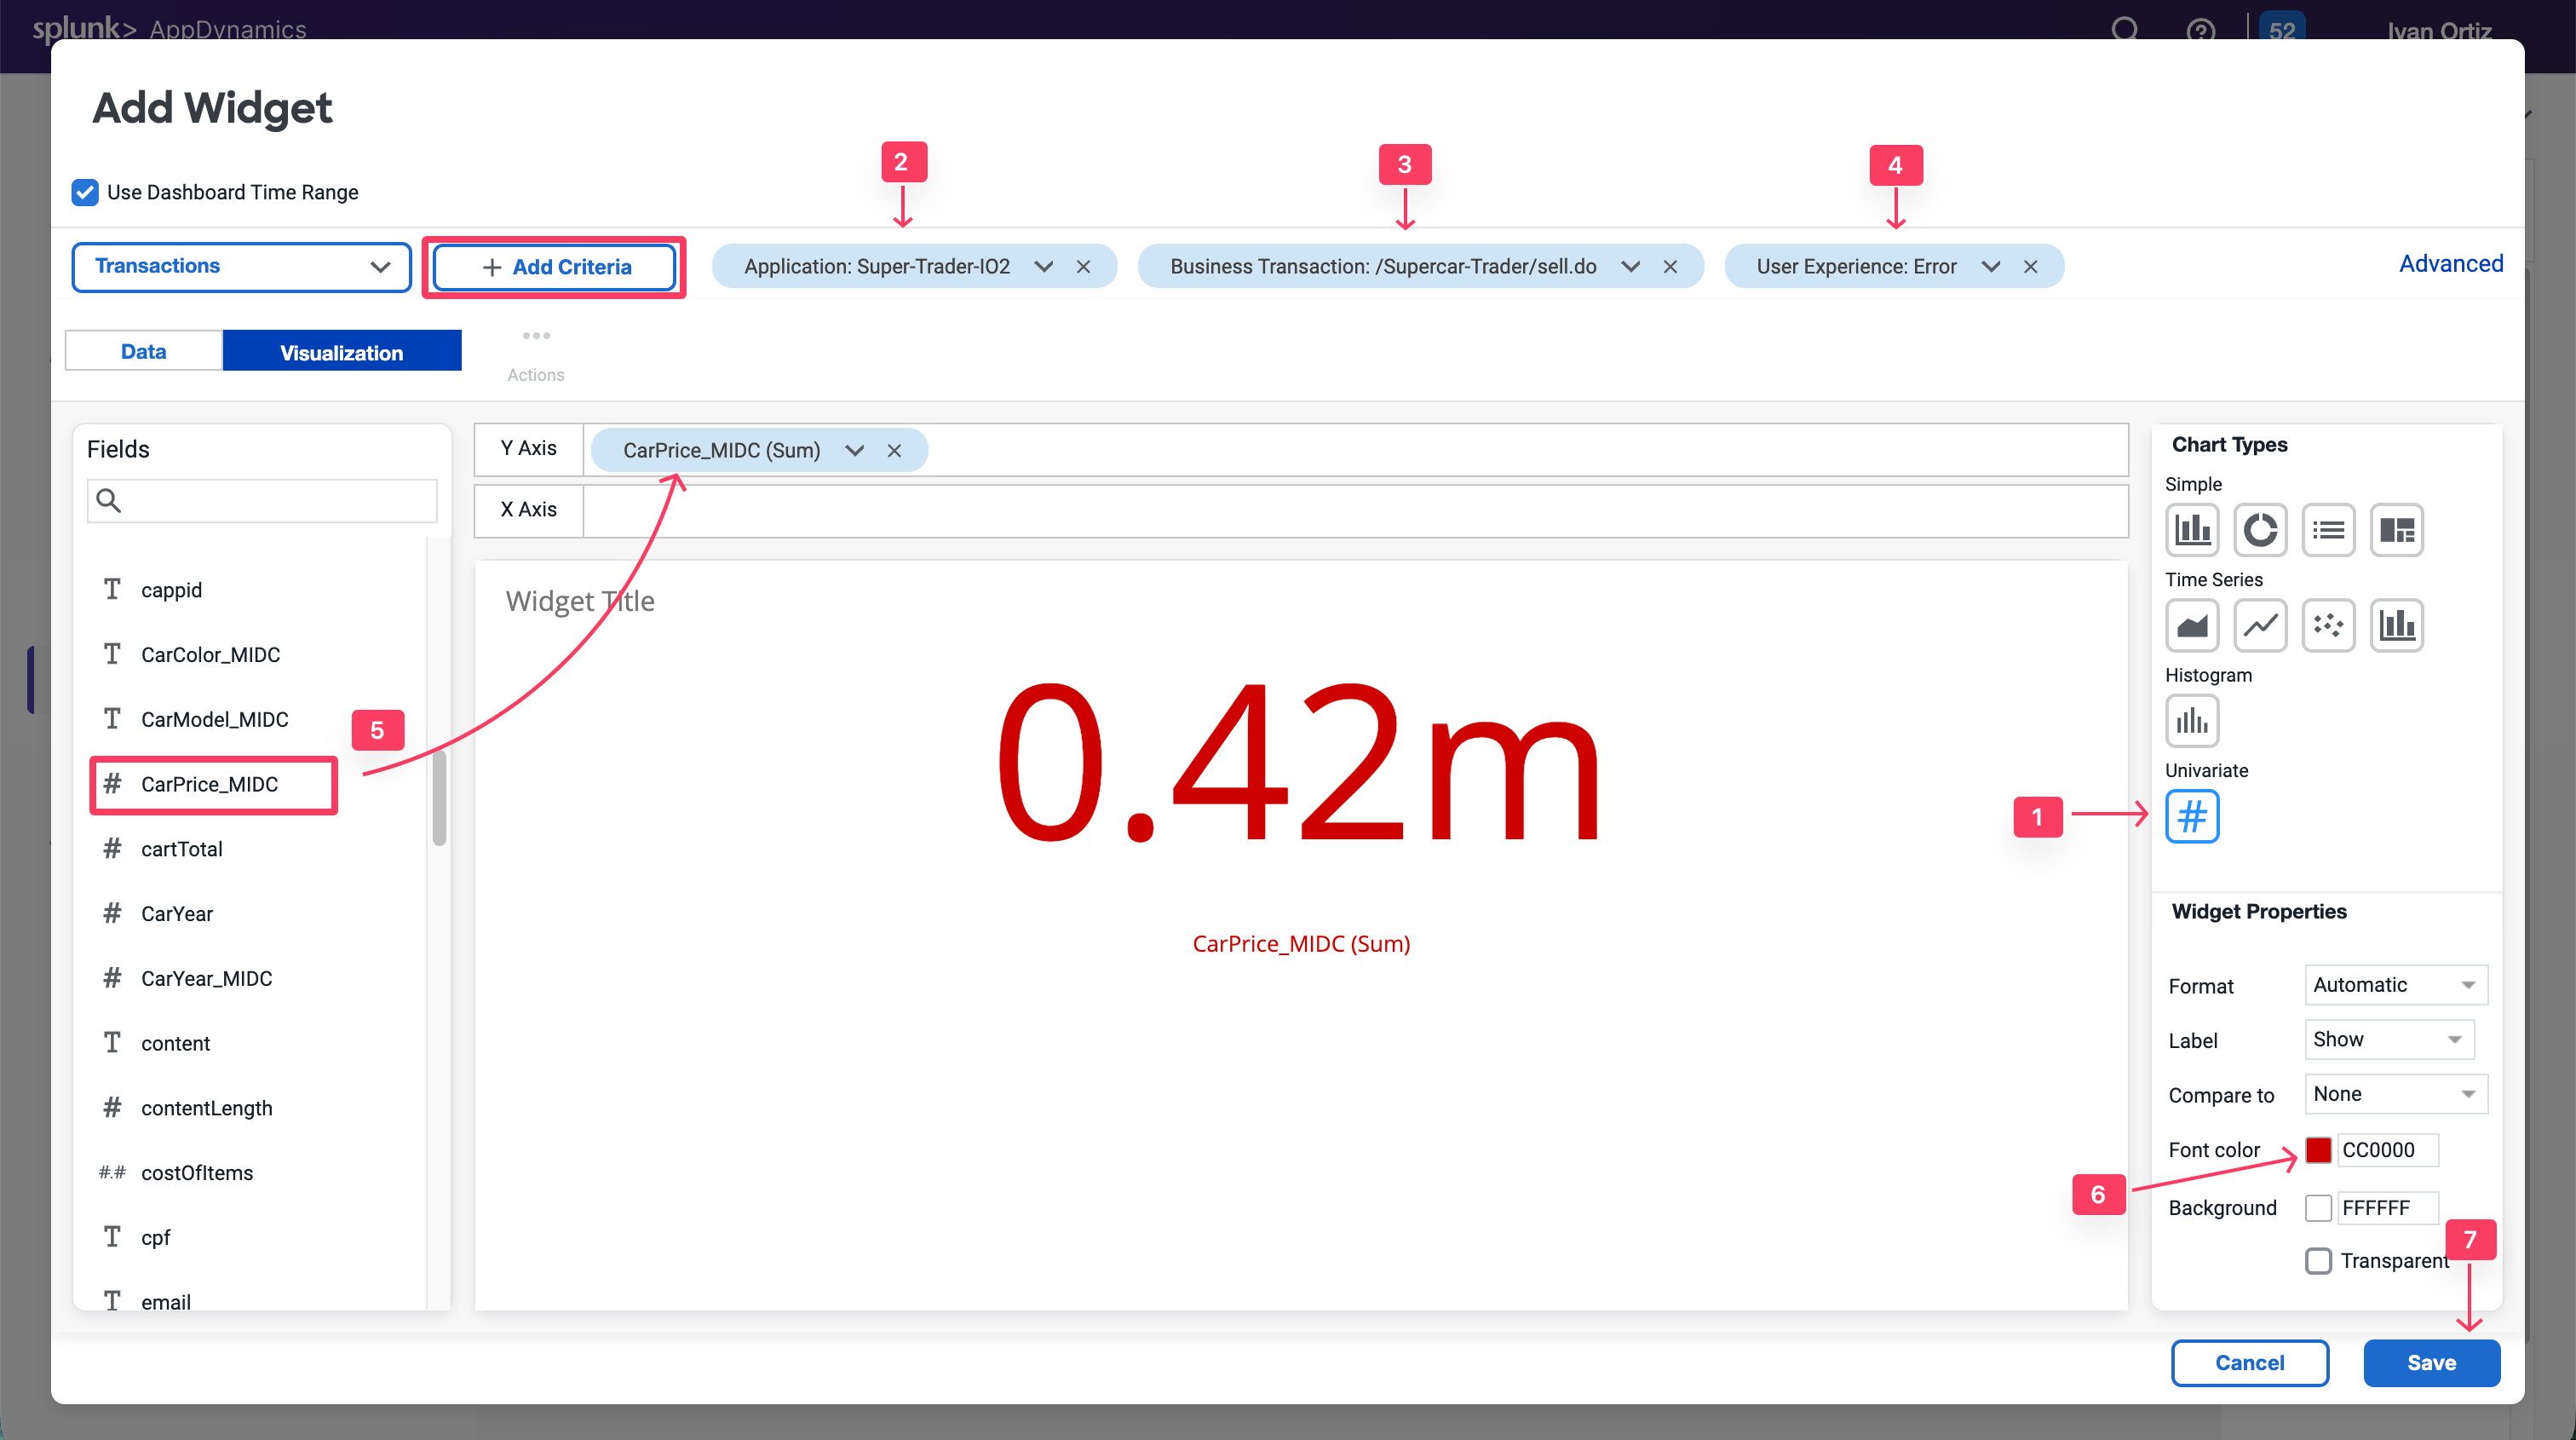The image size is (2576, 1440).
Task: Open the Compare to dropdown
Action: [2395, 1094]
